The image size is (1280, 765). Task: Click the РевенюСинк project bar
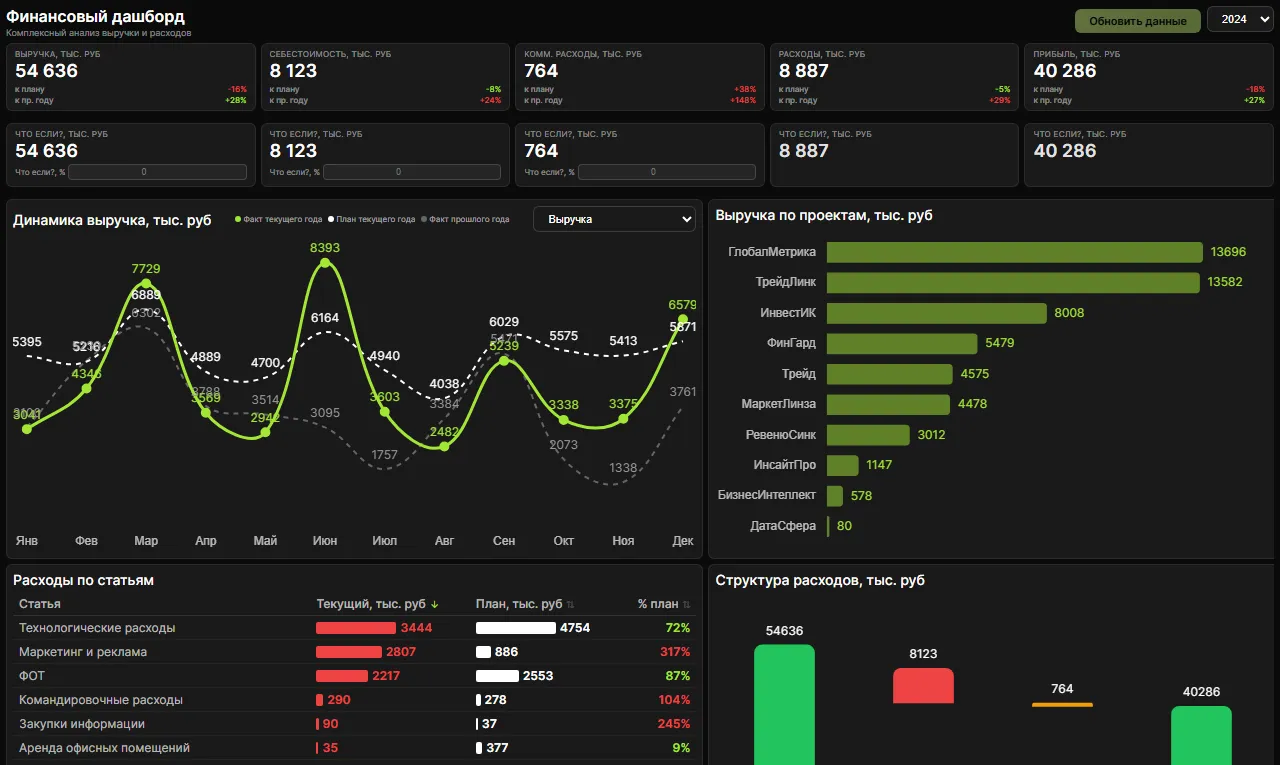click(x=868, y=434)
